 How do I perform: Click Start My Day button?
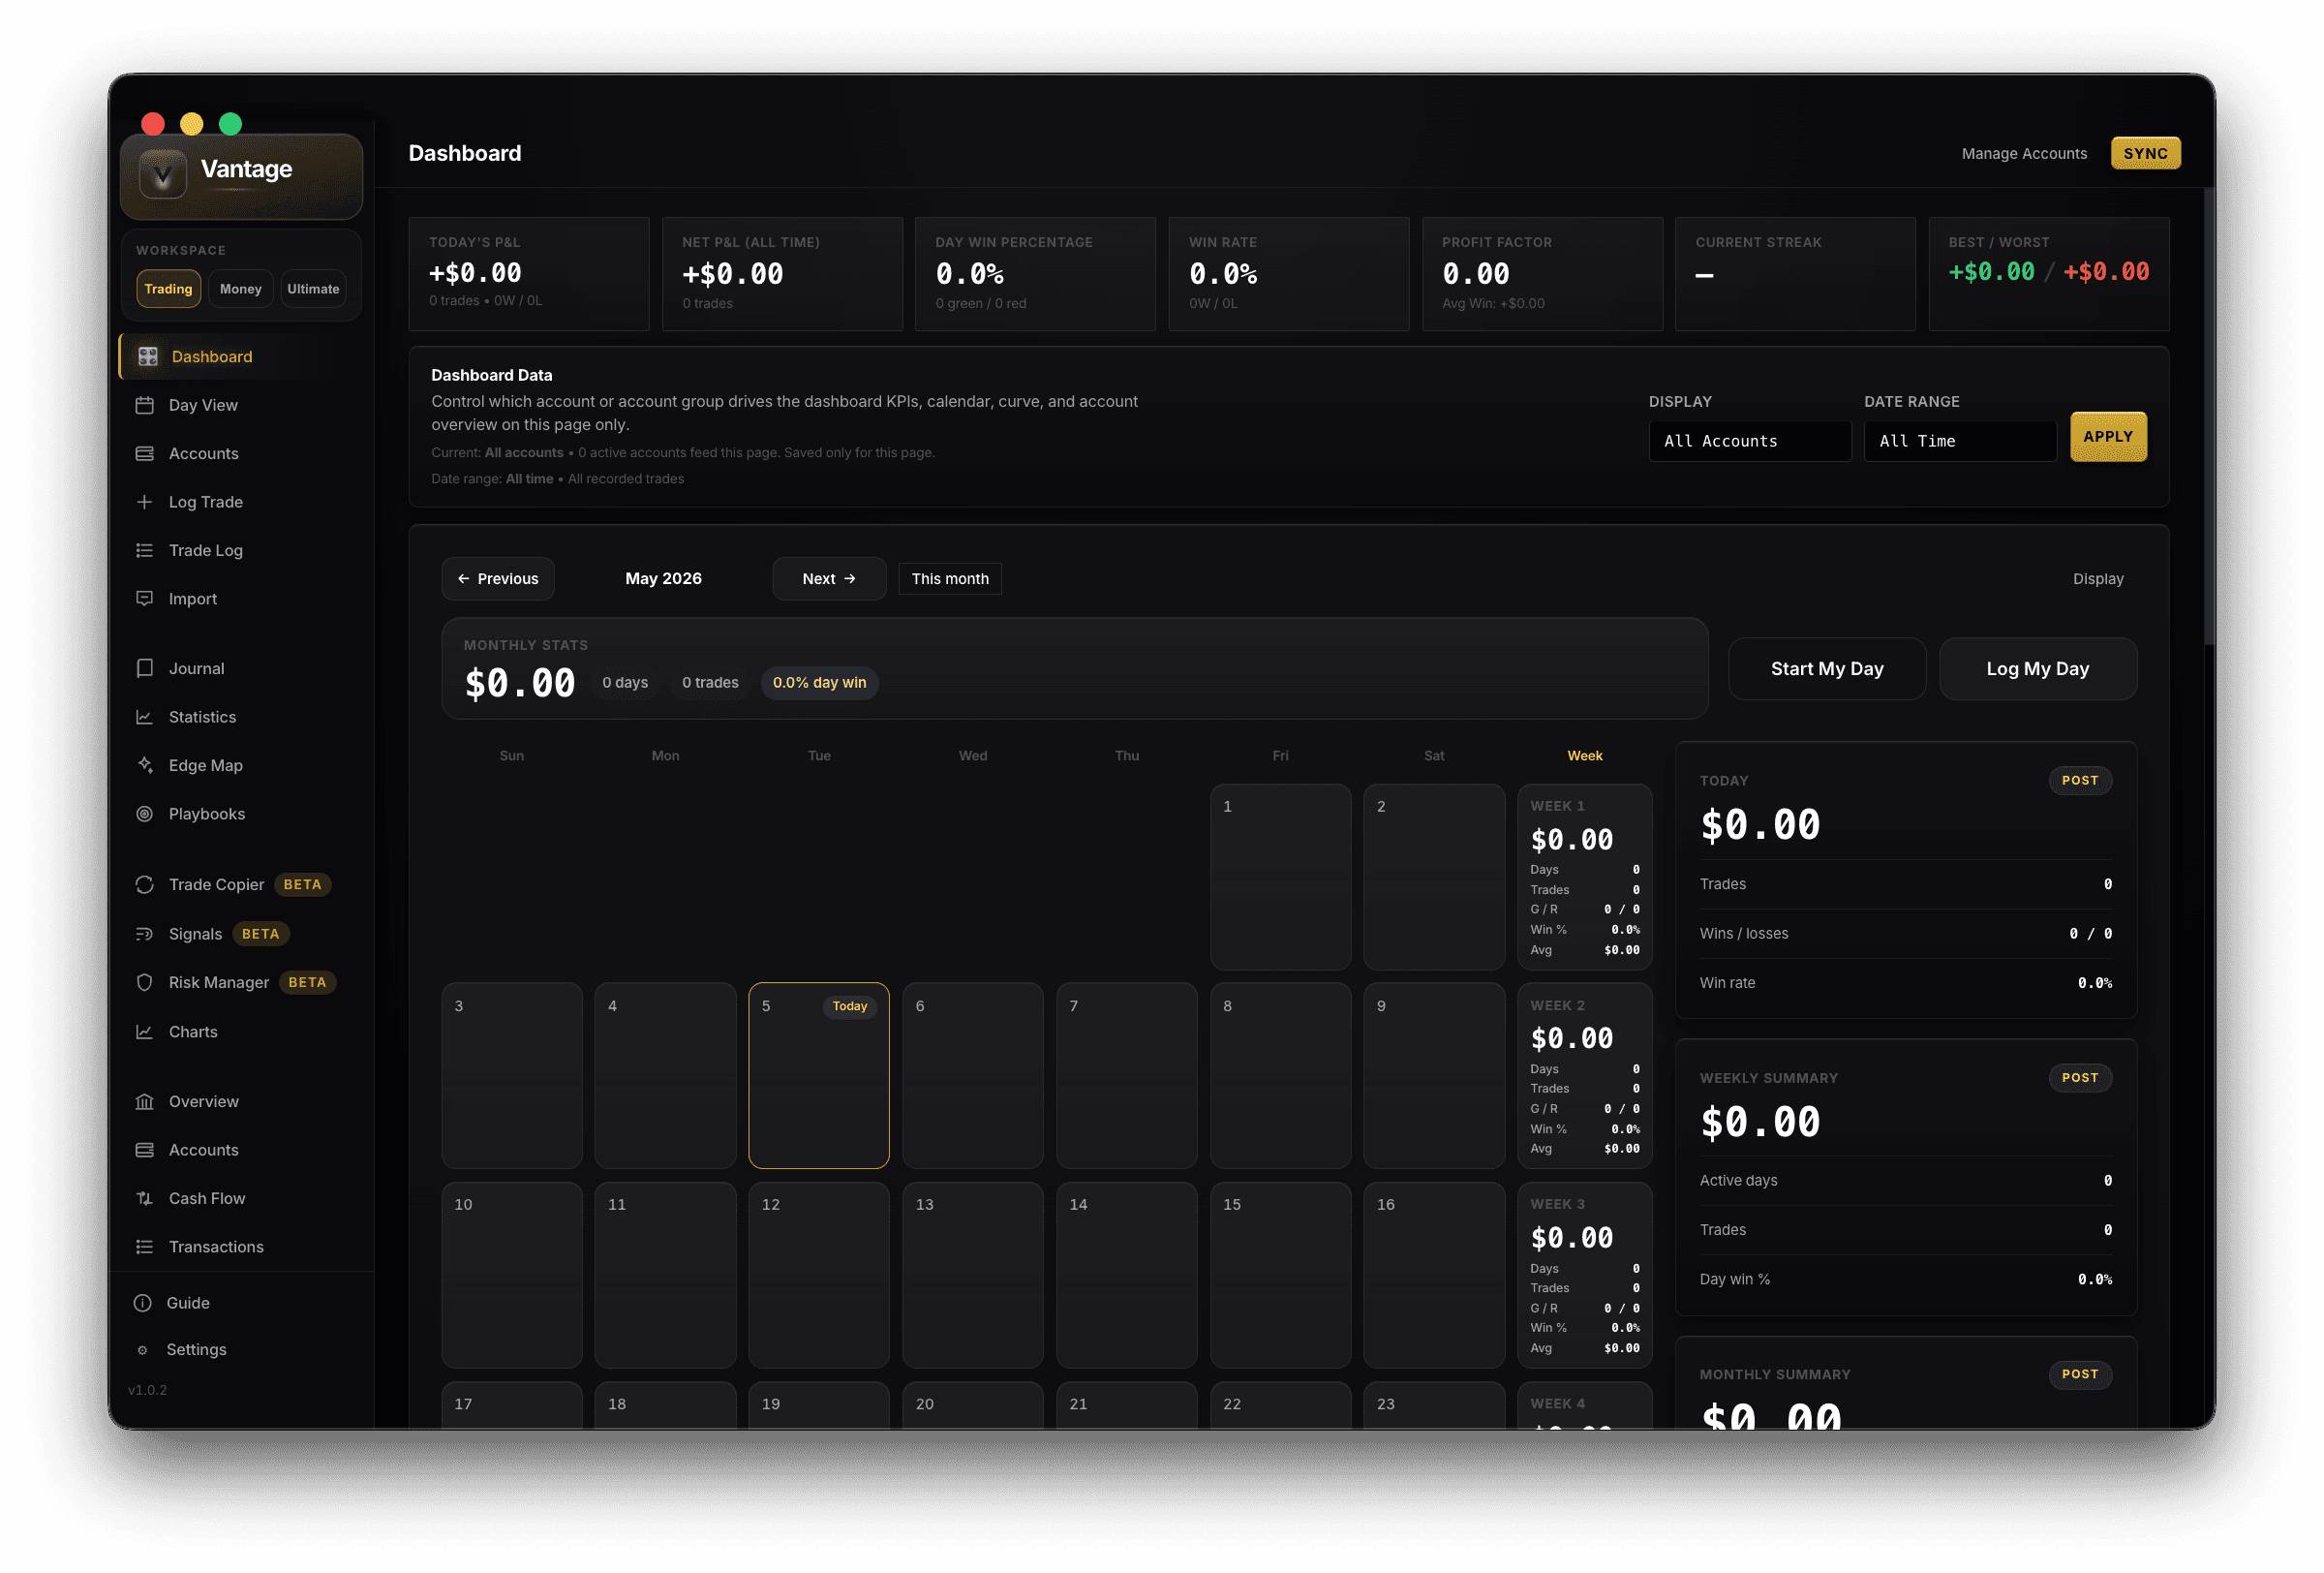(x=1826, y=669)
